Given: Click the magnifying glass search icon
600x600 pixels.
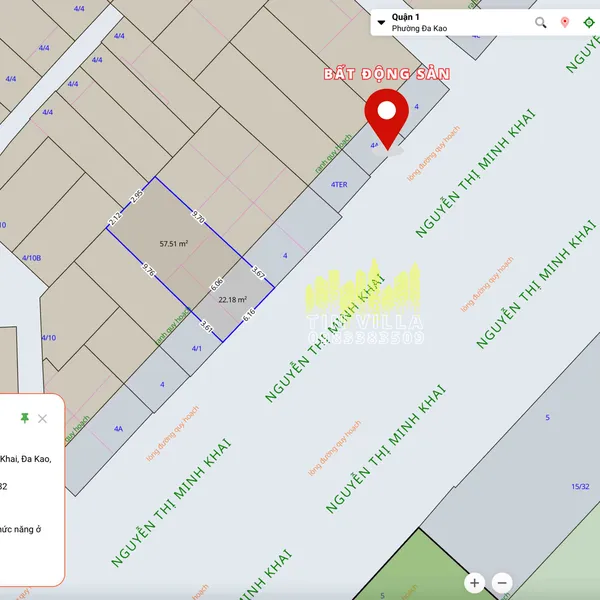Looking at the screenshot, I should 541,22.
